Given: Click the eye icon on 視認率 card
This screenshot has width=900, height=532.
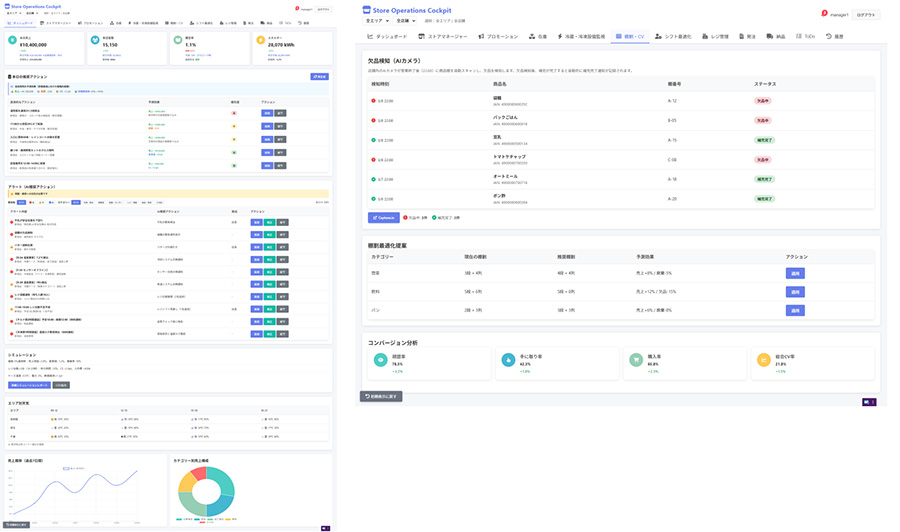Looking at the screenshot, I should pos(380,360).
